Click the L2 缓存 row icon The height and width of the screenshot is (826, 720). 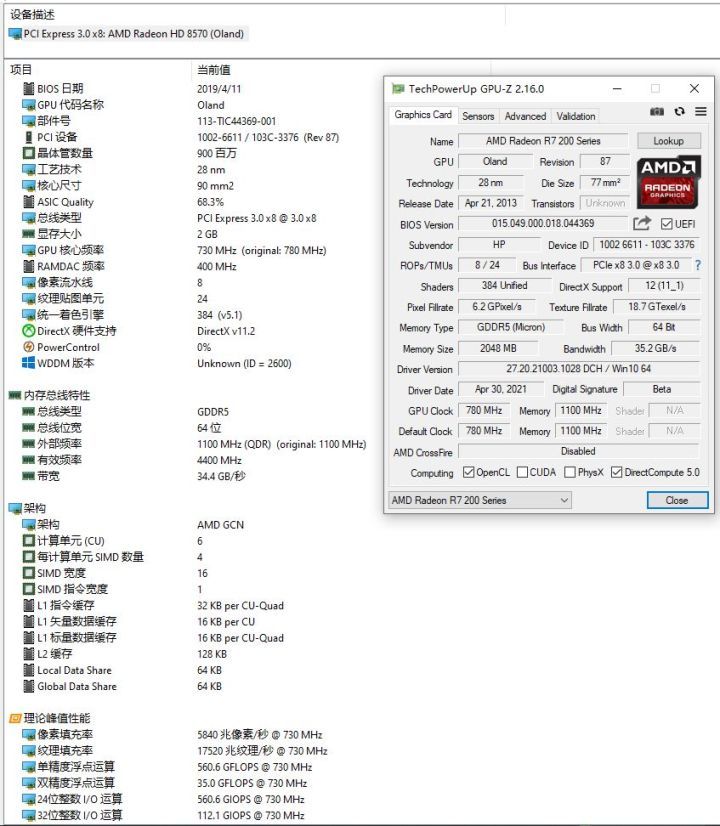pyautogui.click(x=28, y=654)
